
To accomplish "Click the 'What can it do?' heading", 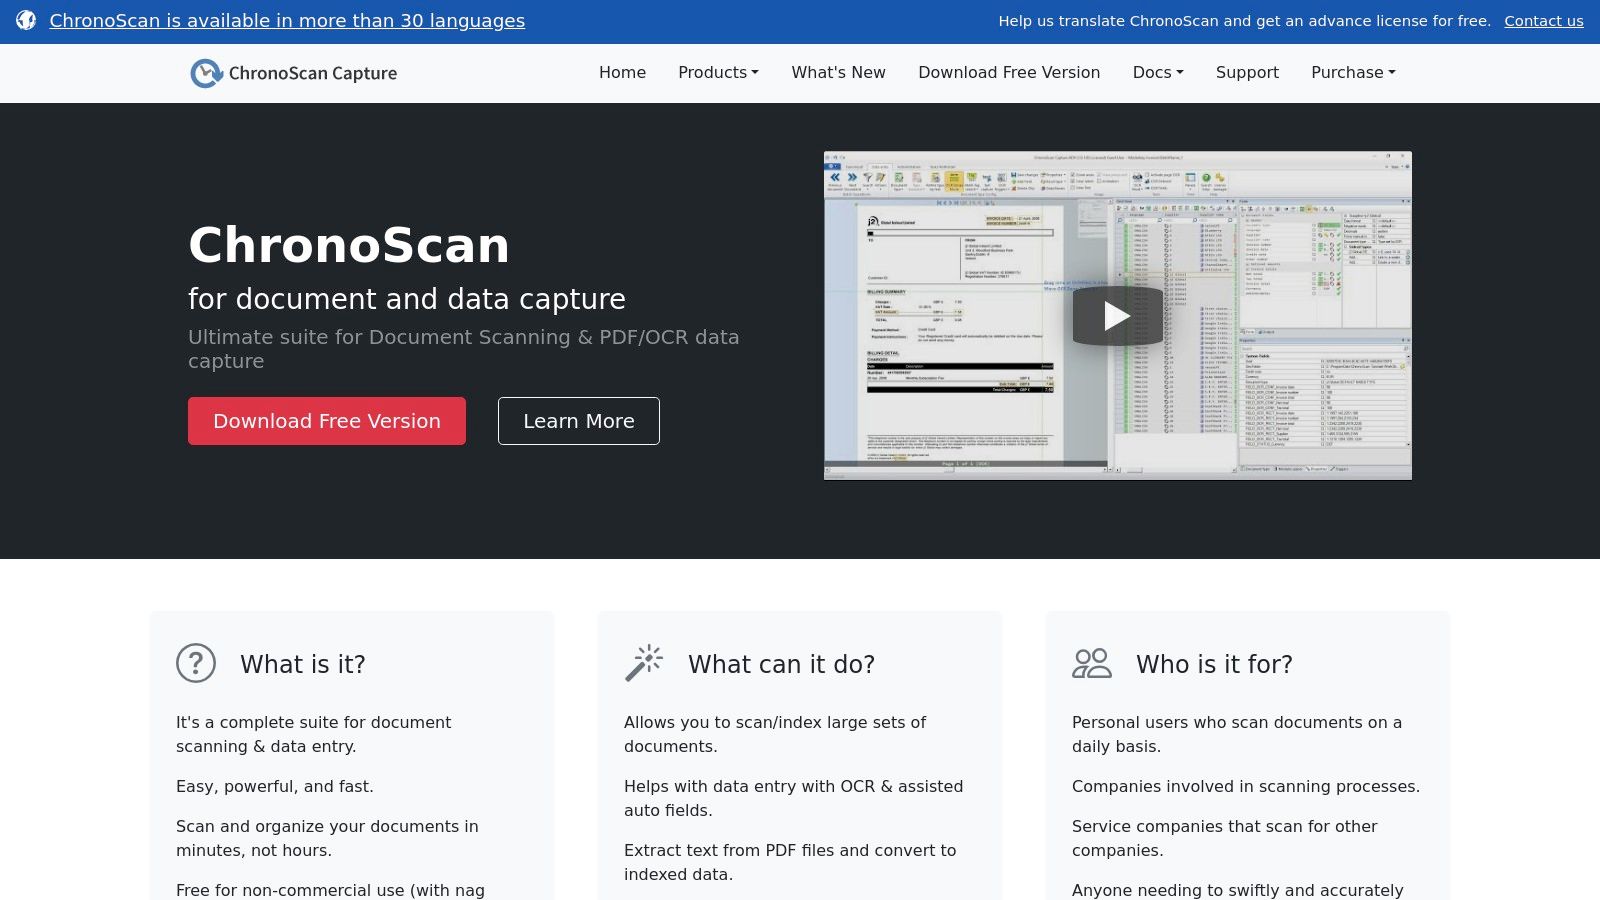I will 781,664.
